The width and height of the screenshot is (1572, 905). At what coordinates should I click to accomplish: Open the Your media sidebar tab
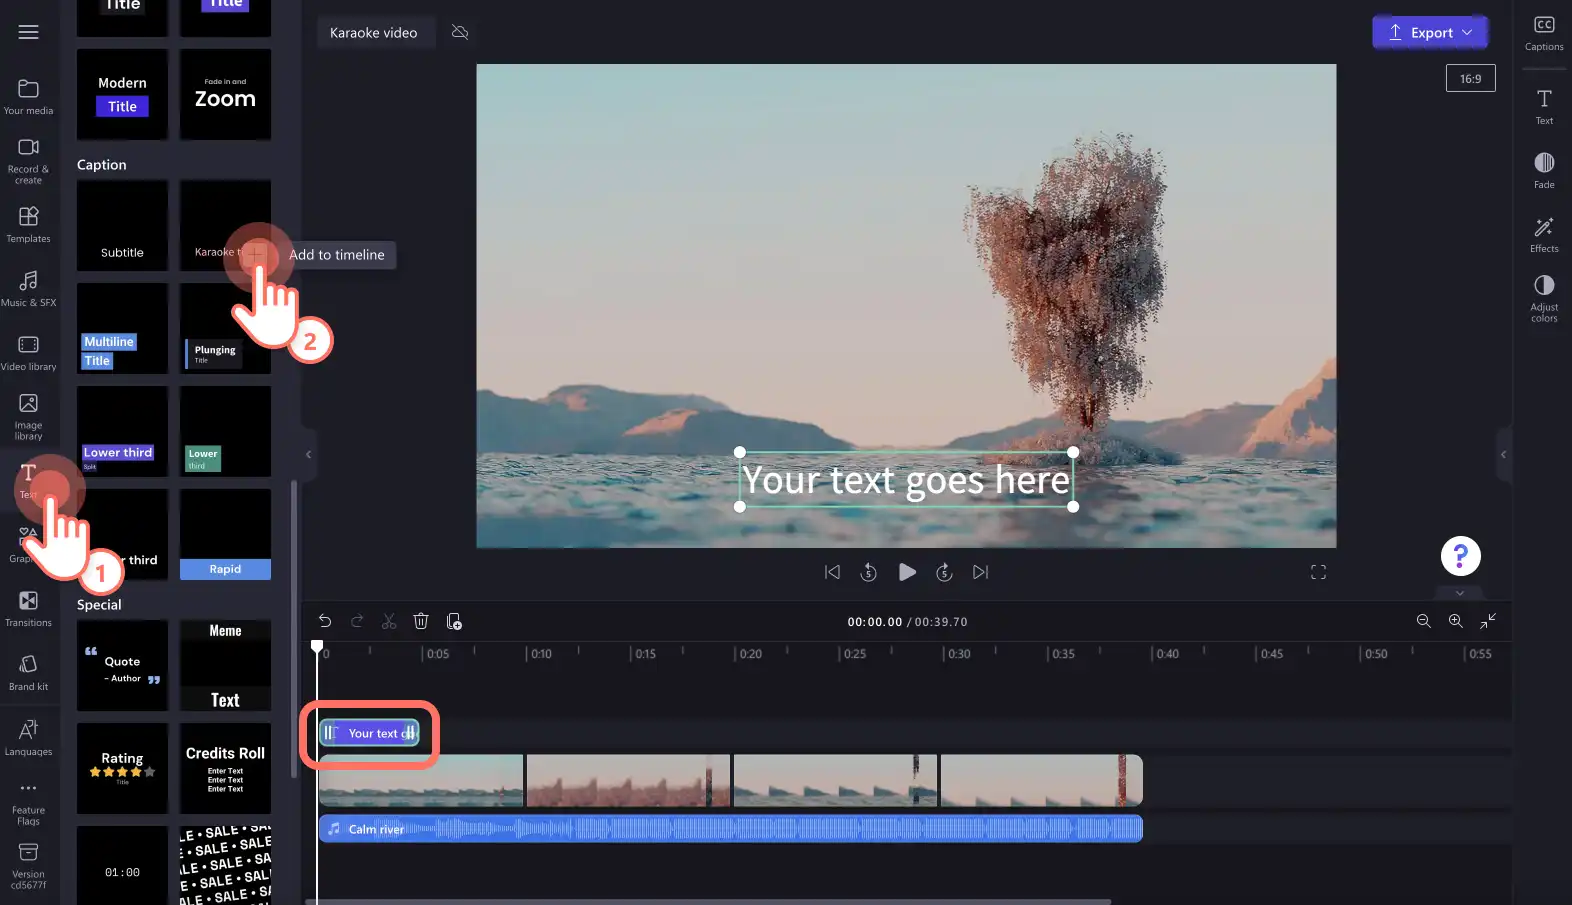pyautogui.click(x=28, y=97)
